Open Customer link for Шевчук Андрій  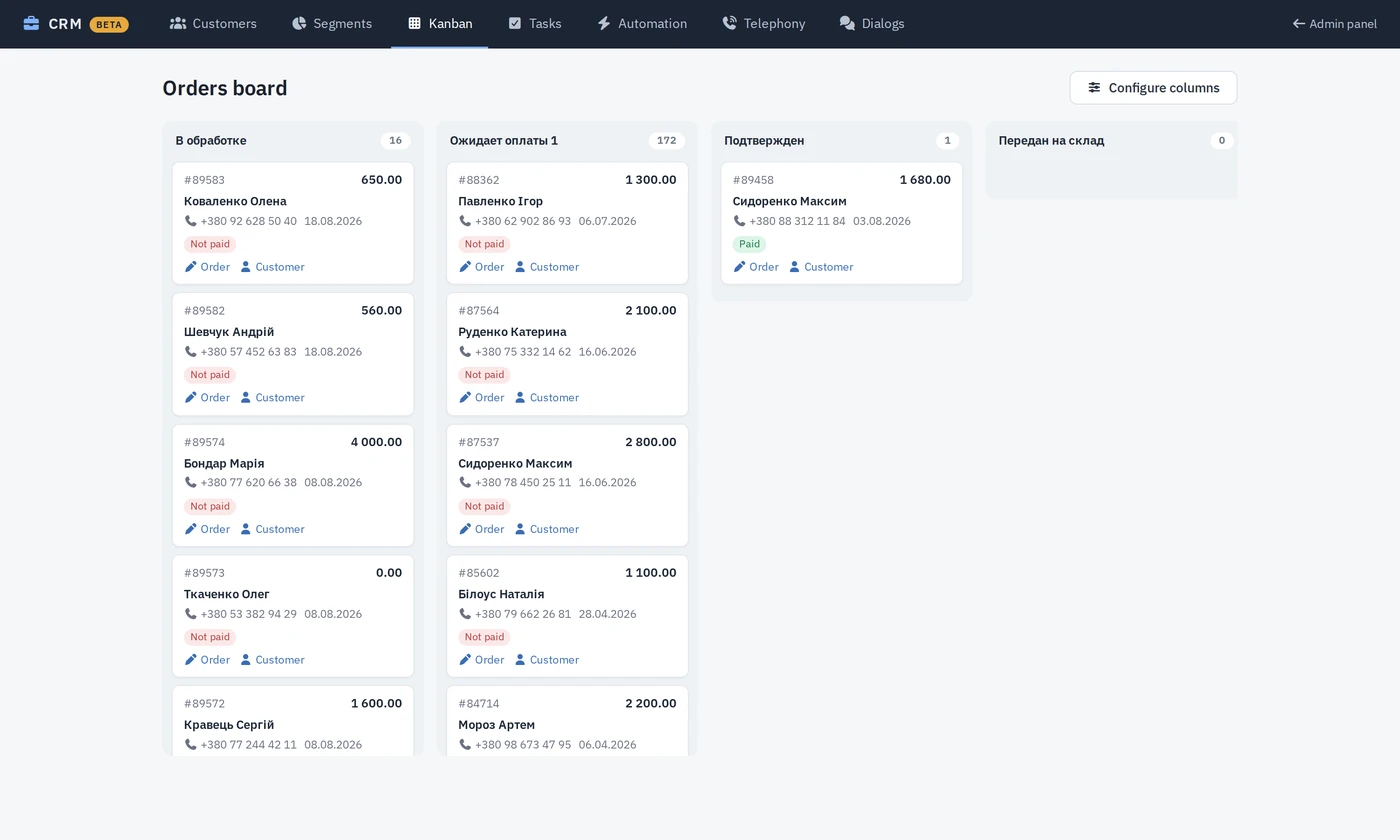272,398
